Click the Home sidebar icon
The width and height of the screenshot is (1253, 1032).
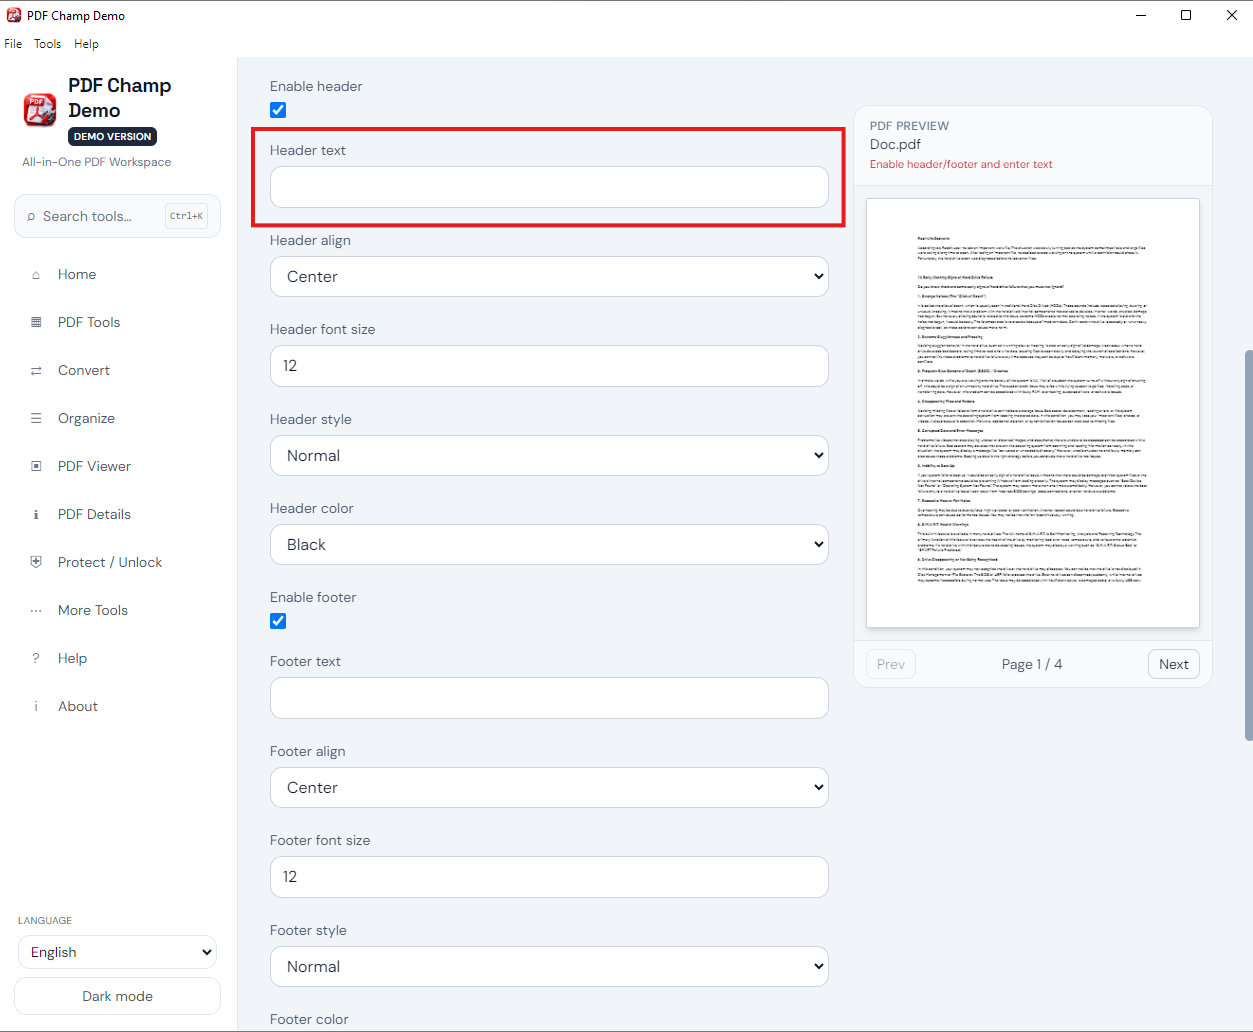click(x=36, y=275)
